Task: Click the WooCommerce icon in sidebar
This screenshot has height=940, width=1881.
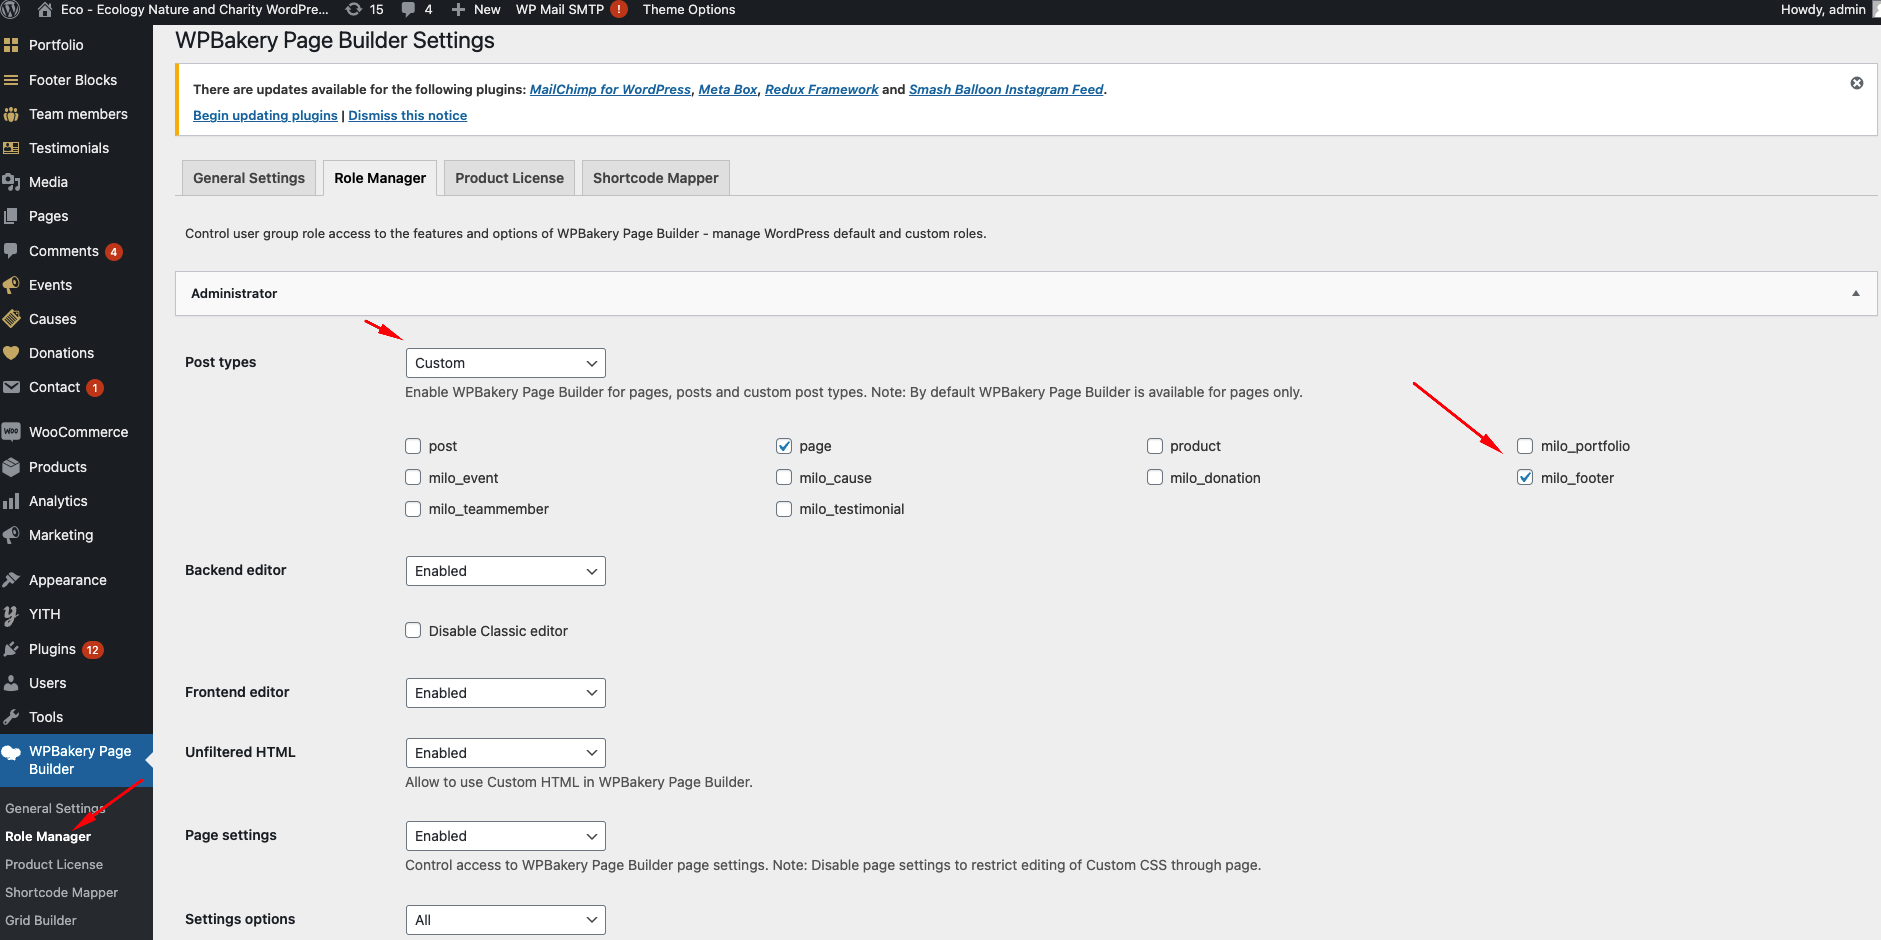Action: point(11,432)
